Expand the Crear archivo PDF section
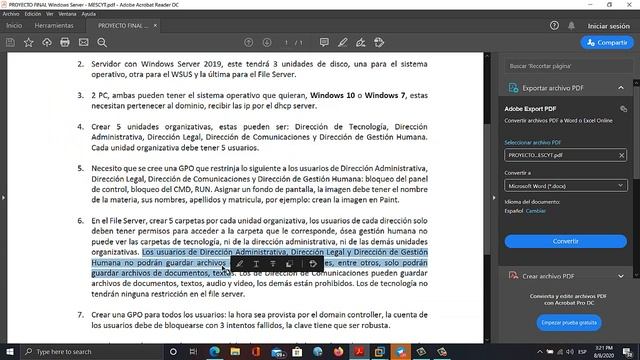640x360 pixels. pyautogui.click(x=620, y=276)
